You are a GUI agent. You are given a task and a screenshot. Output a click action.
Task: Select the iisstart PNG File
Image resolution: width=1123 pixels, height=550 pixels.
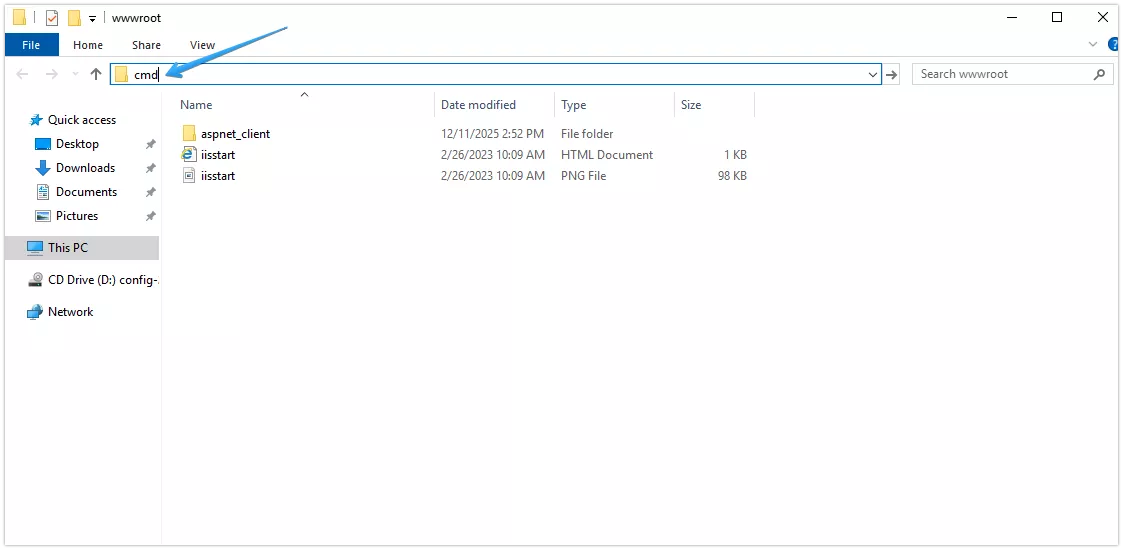(x=218, y=175)
